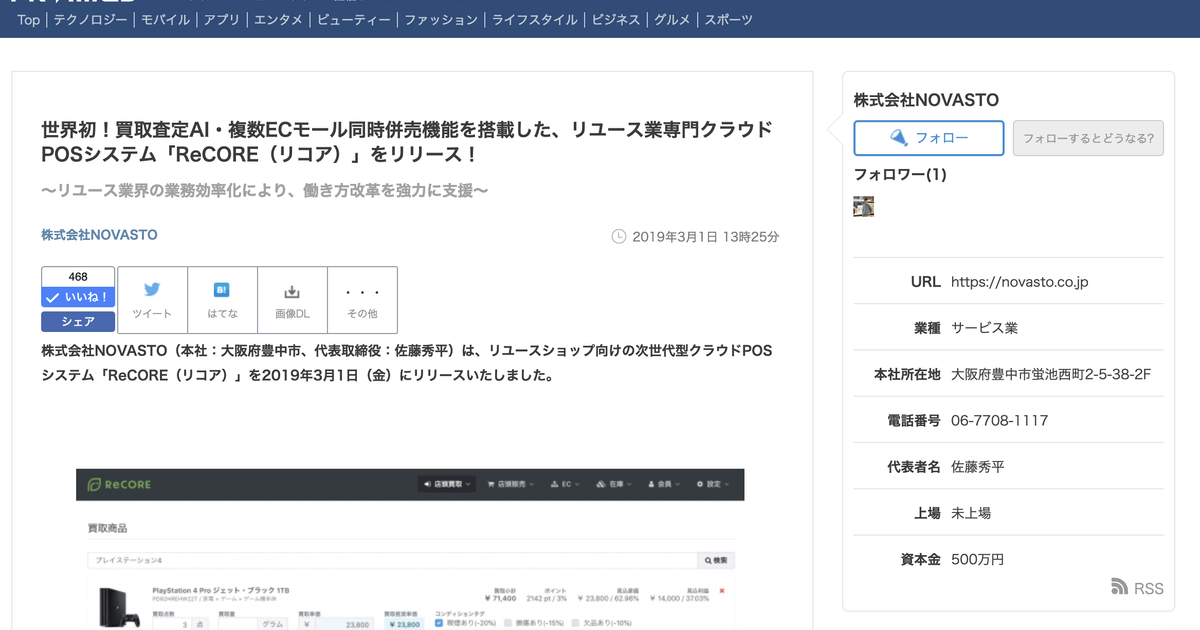Screen dimensions: 1200x630
Task: Click the フォローするとどうなる? button
Action: [1089, 138]
